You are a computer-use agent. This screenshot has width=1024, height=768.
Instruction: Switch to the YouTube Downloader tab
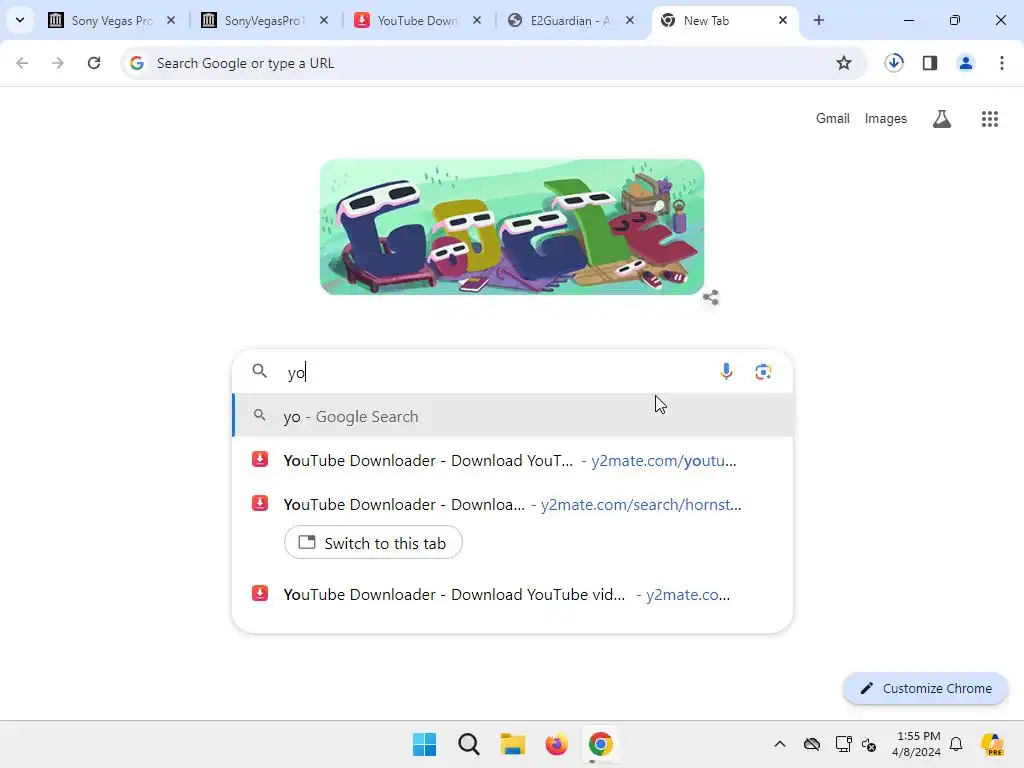point(419,20)
